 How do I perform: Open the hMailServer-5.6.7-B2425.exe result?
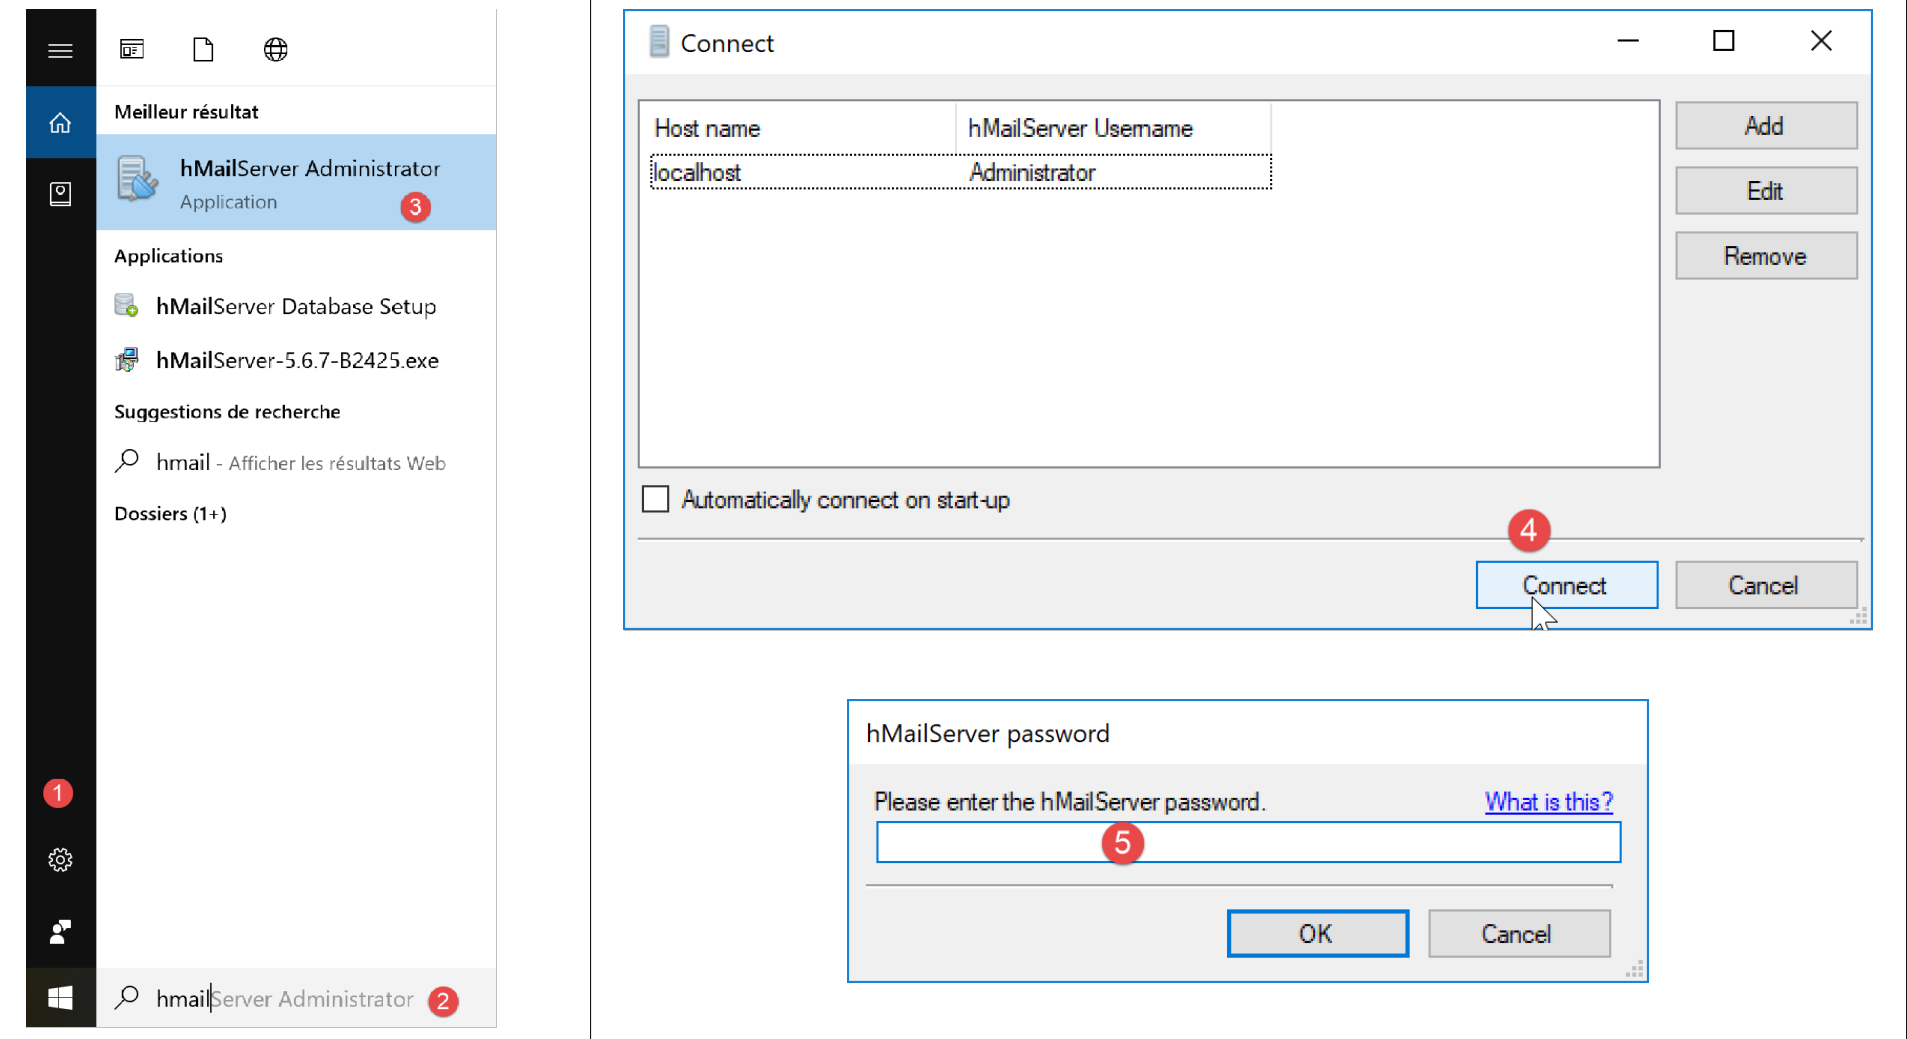click(296, 360)
